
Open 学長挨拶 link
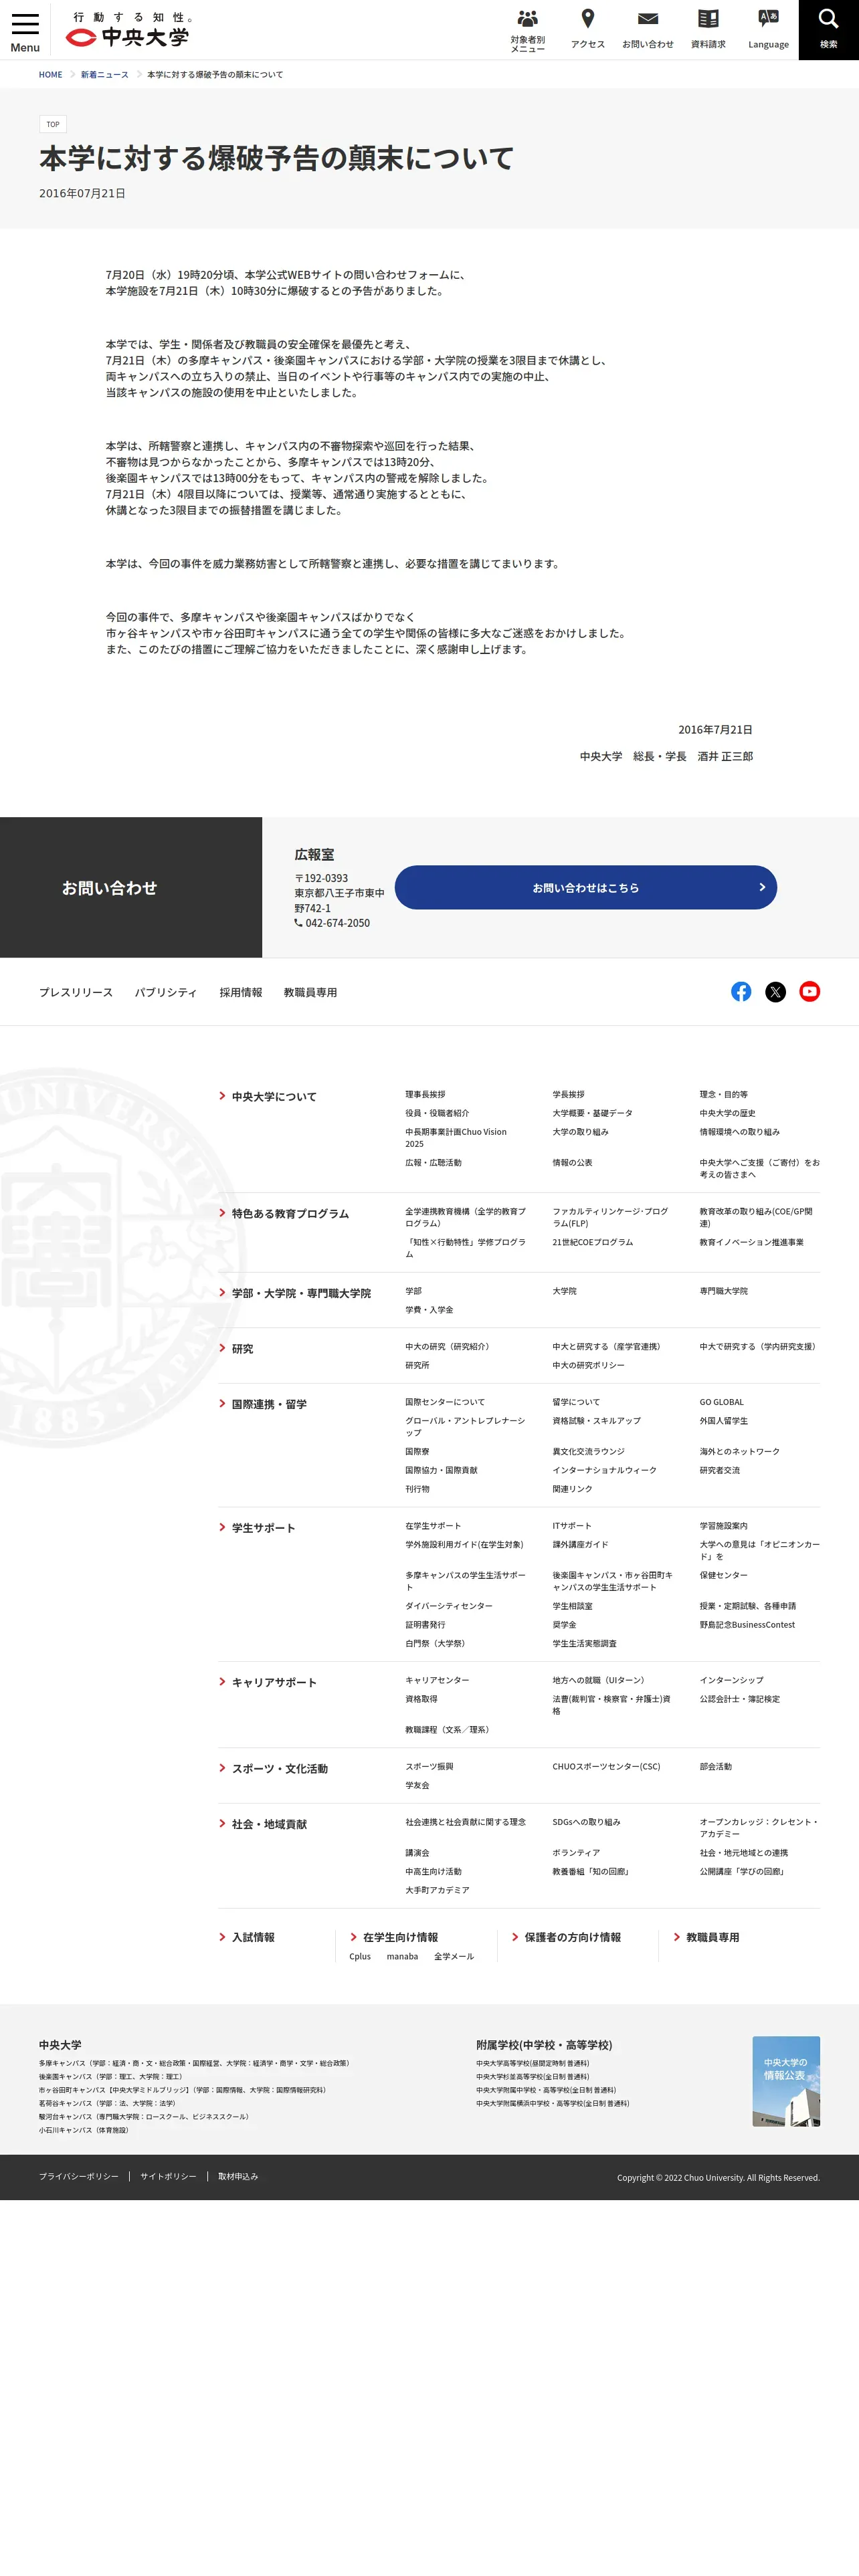tap(569, 1094)
